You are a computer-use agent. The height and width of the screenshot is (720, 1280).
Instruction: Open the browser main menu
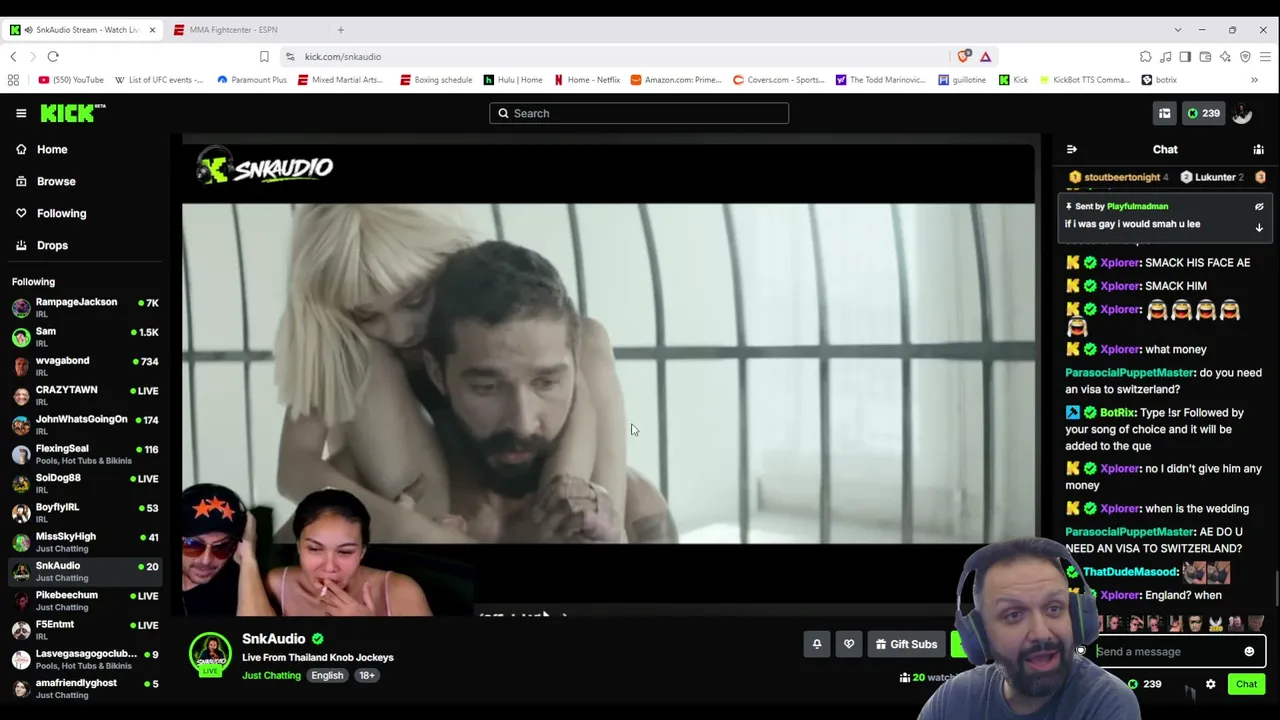click(1265, 57)
